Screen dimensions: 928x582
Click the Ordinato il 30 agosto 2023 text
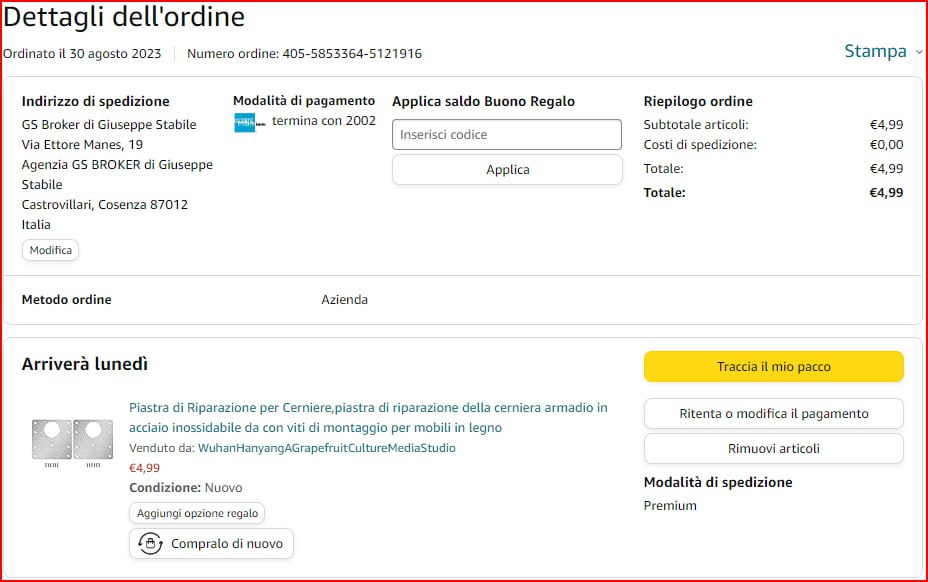pyautogui.click(x=82, y=54)
